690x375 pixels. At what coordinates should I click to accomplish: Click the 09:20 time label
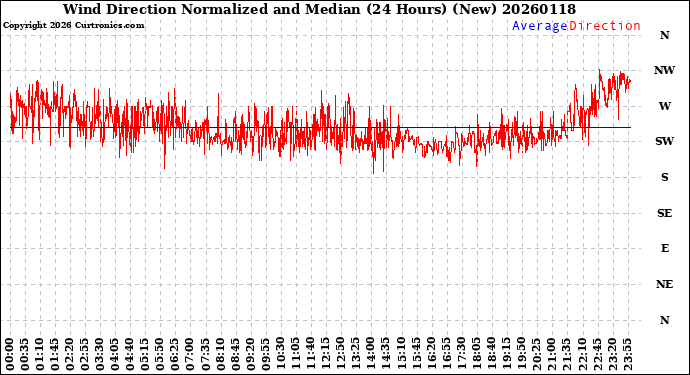(x=250, y=355)
